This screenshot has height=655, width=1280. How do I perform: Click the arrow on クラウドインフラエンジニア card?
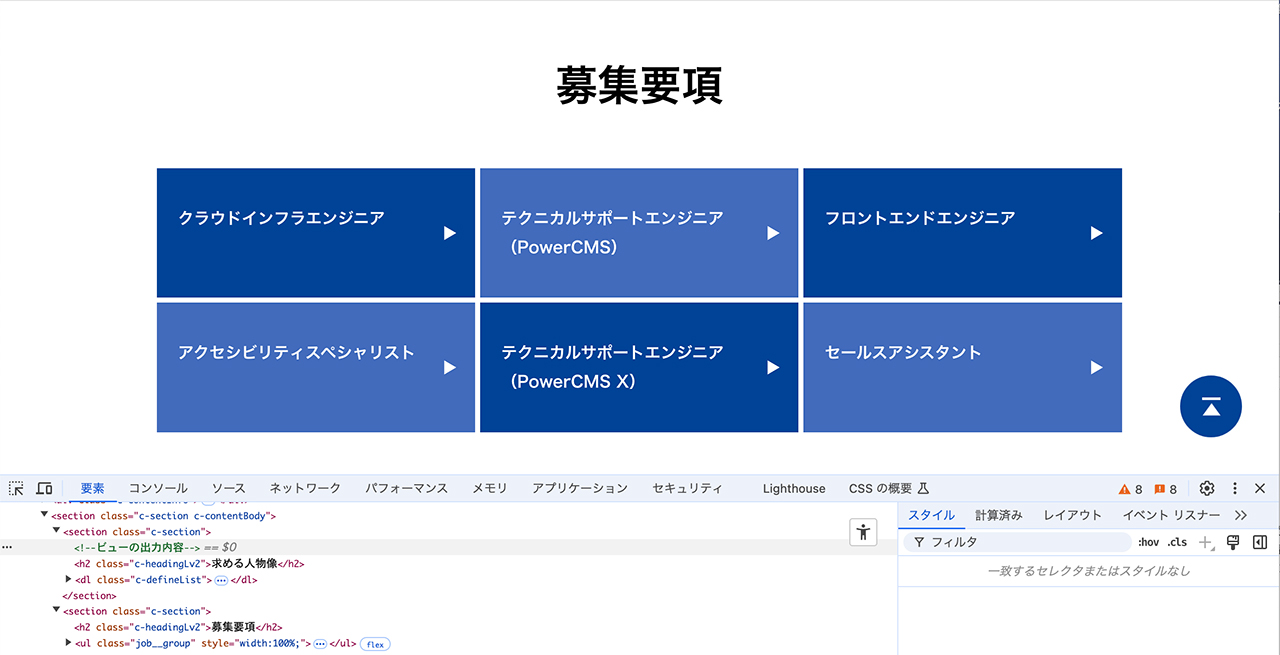click(x=450, y=233)
